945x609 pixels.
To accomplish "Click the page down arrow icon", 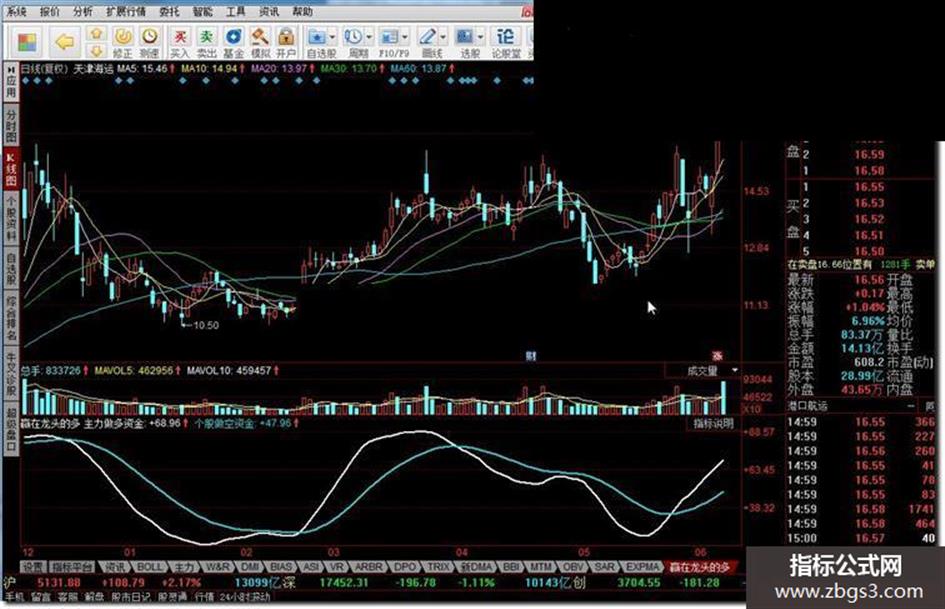I will (x=96, y=51).
